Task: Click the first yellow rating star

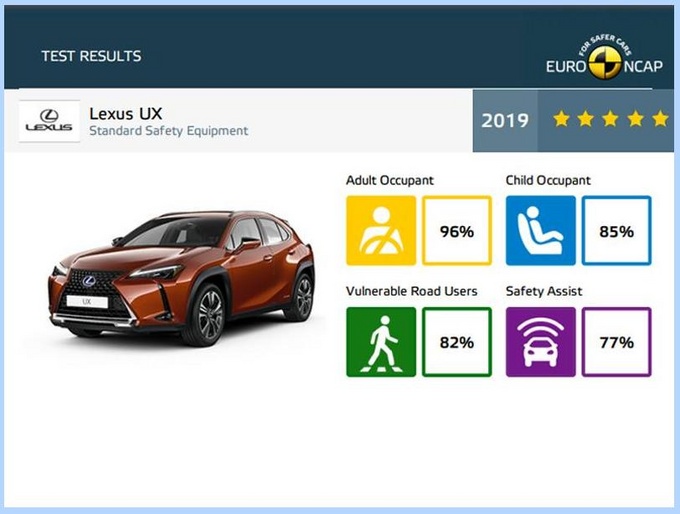Action: 561,118
